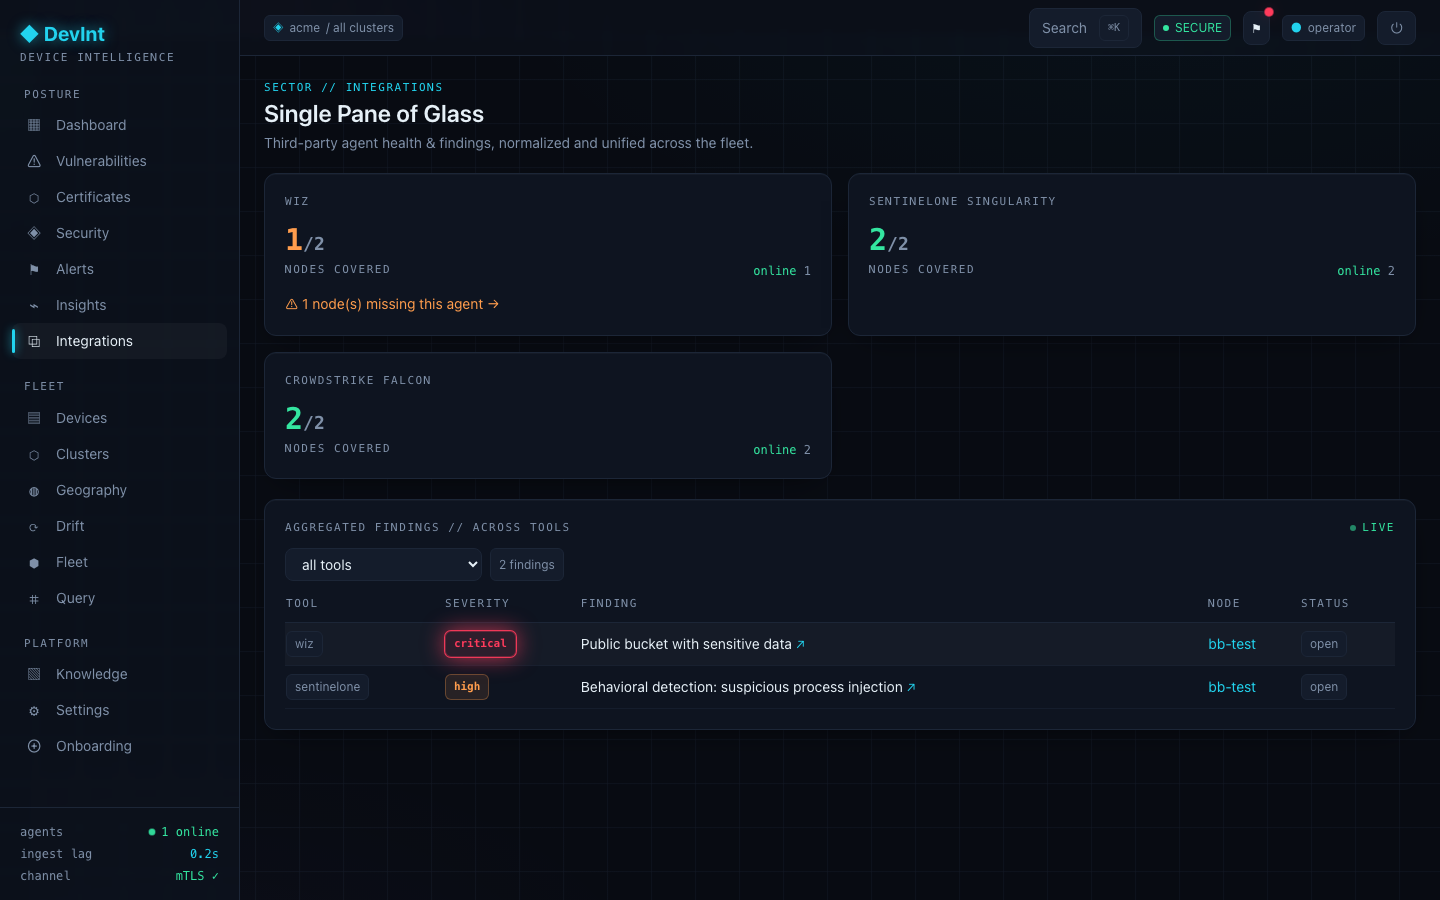The image size is (1440, 900).
Task: Click the critical severity badge
Action: (480, 644)
